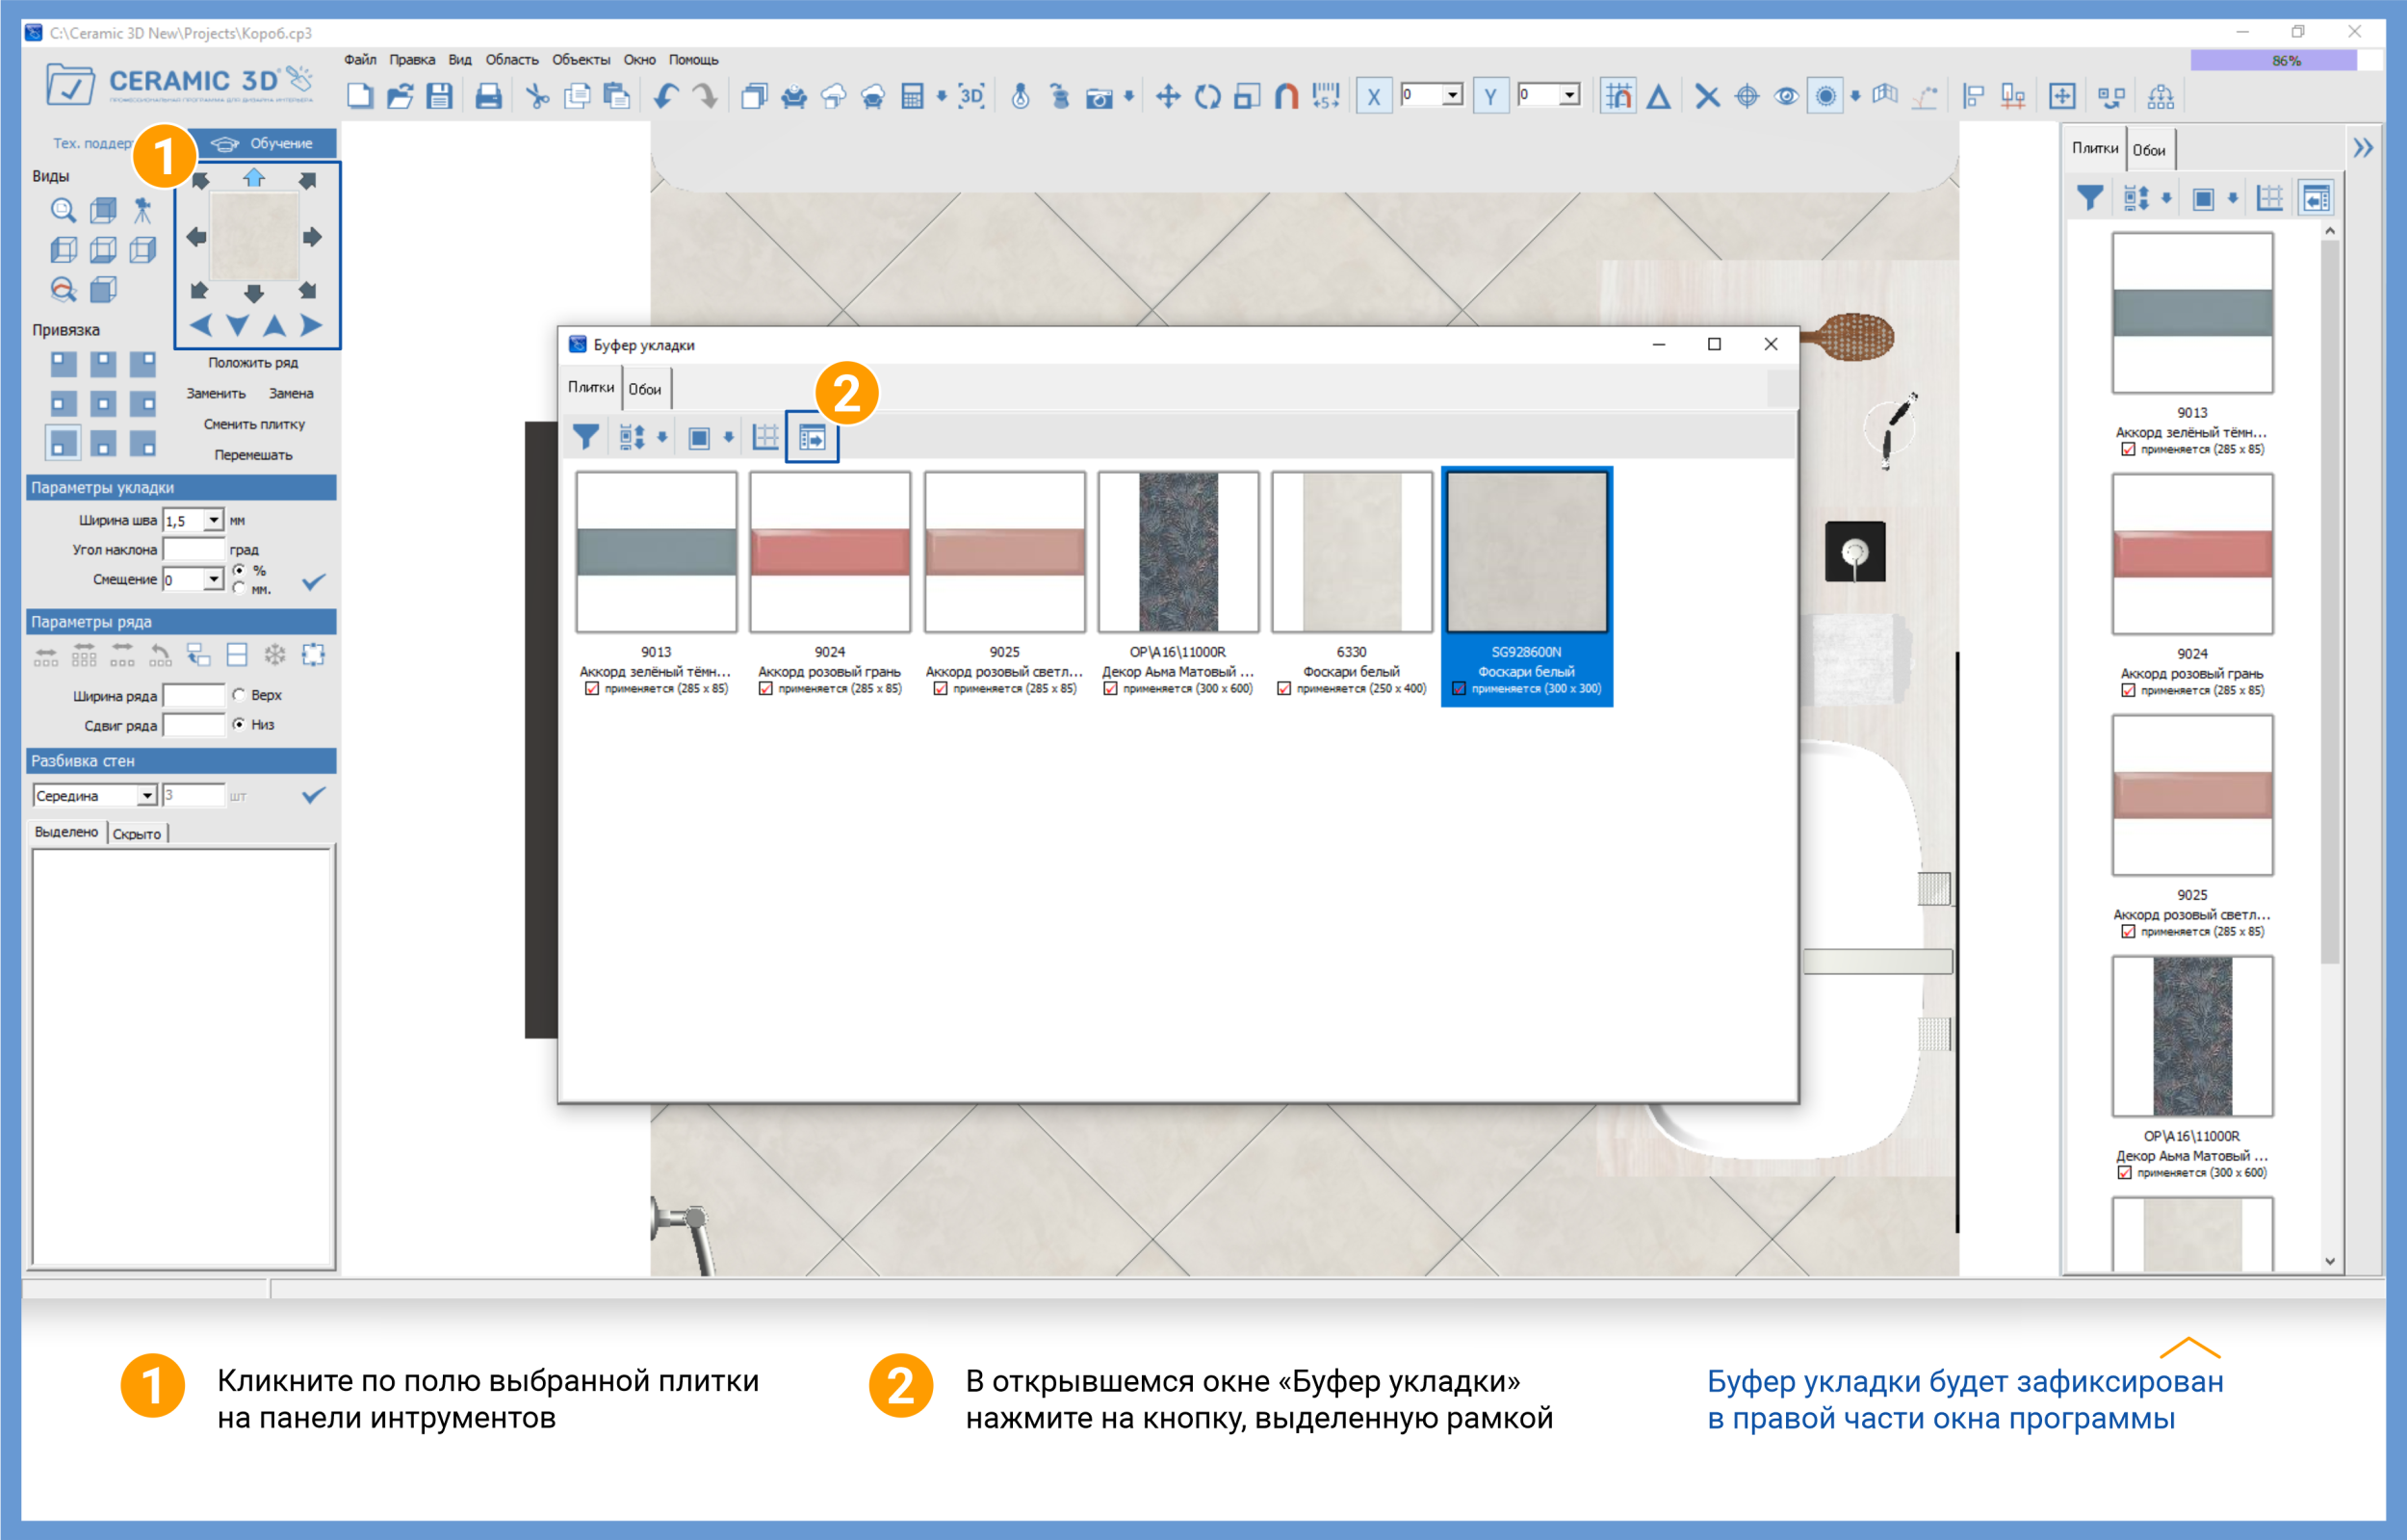This screenshot has width=2407, height=1540.
Task: Click the selected tile preview swatch in left panel
Action: (x=254, y=237)
